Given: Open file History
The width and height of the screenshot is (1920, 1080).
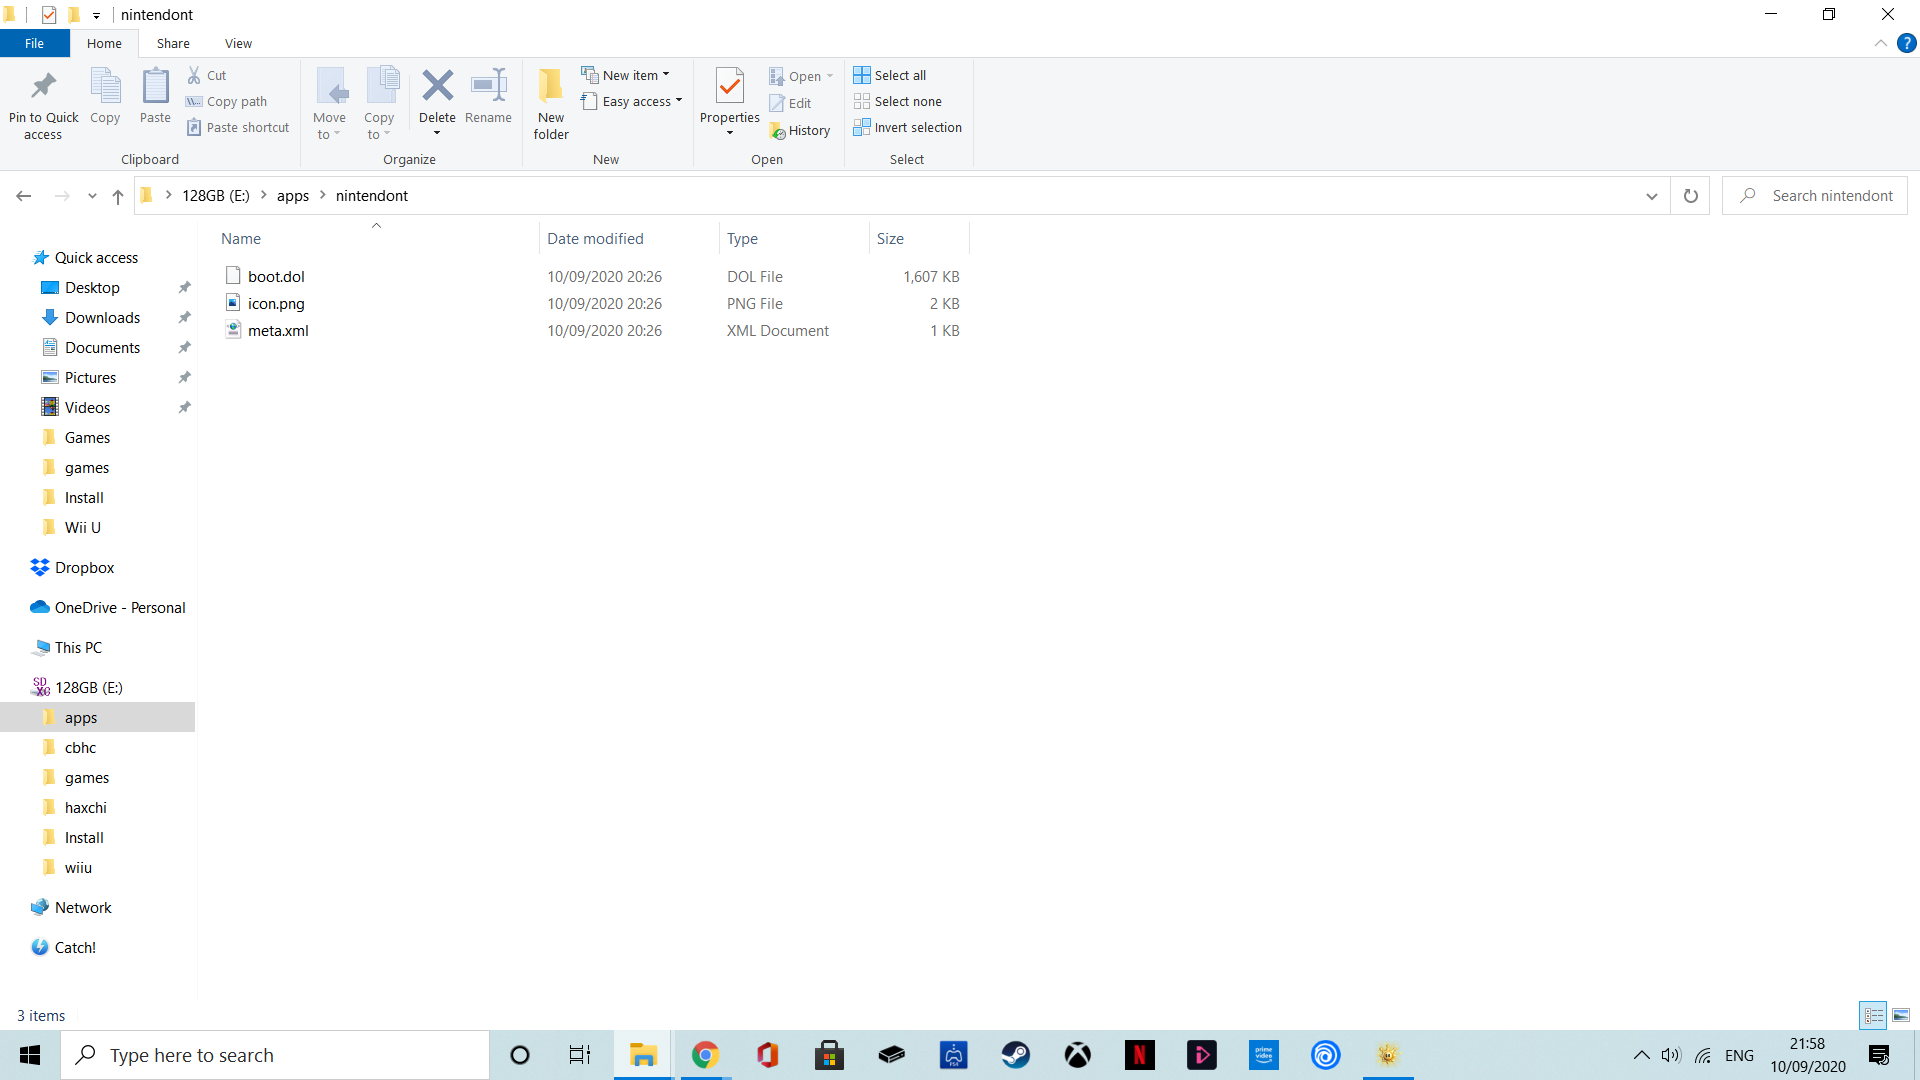Looking at the screenshot, I should pos(800,130).
